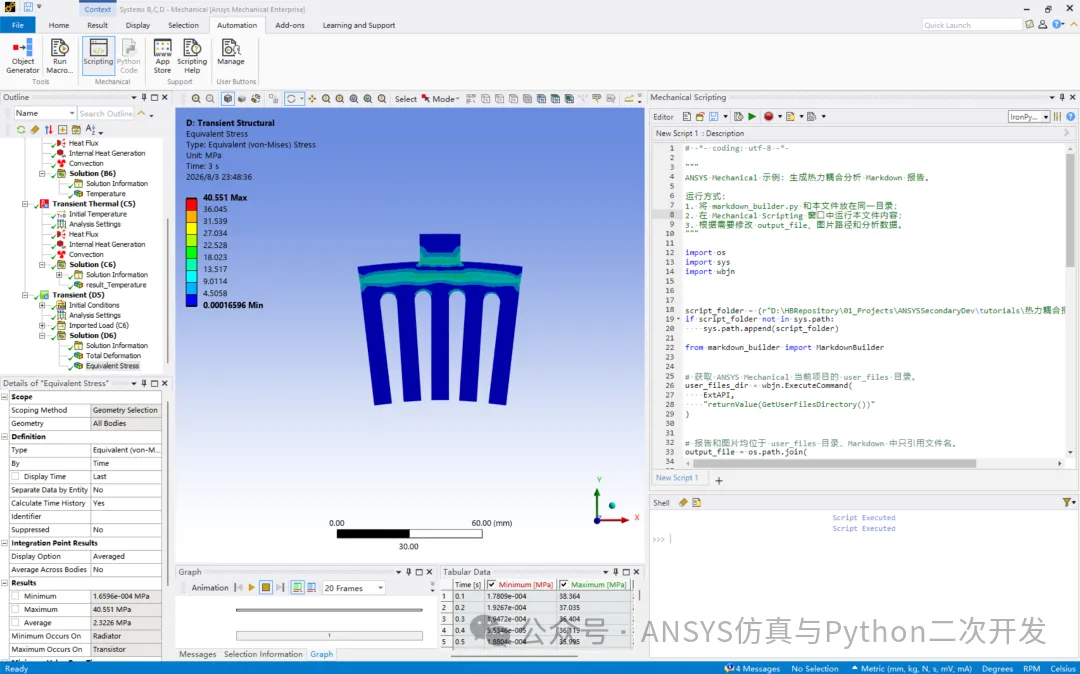Open the IronPython language dropdown
This screenshot has height=674, width=1080.
pyautogui.click(x=1028, y=117)
